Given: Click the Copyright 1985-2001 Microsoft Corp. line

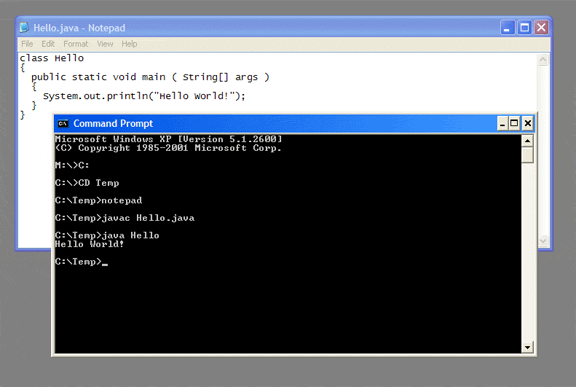Looking at the screenshot, I should click(168, 148).
